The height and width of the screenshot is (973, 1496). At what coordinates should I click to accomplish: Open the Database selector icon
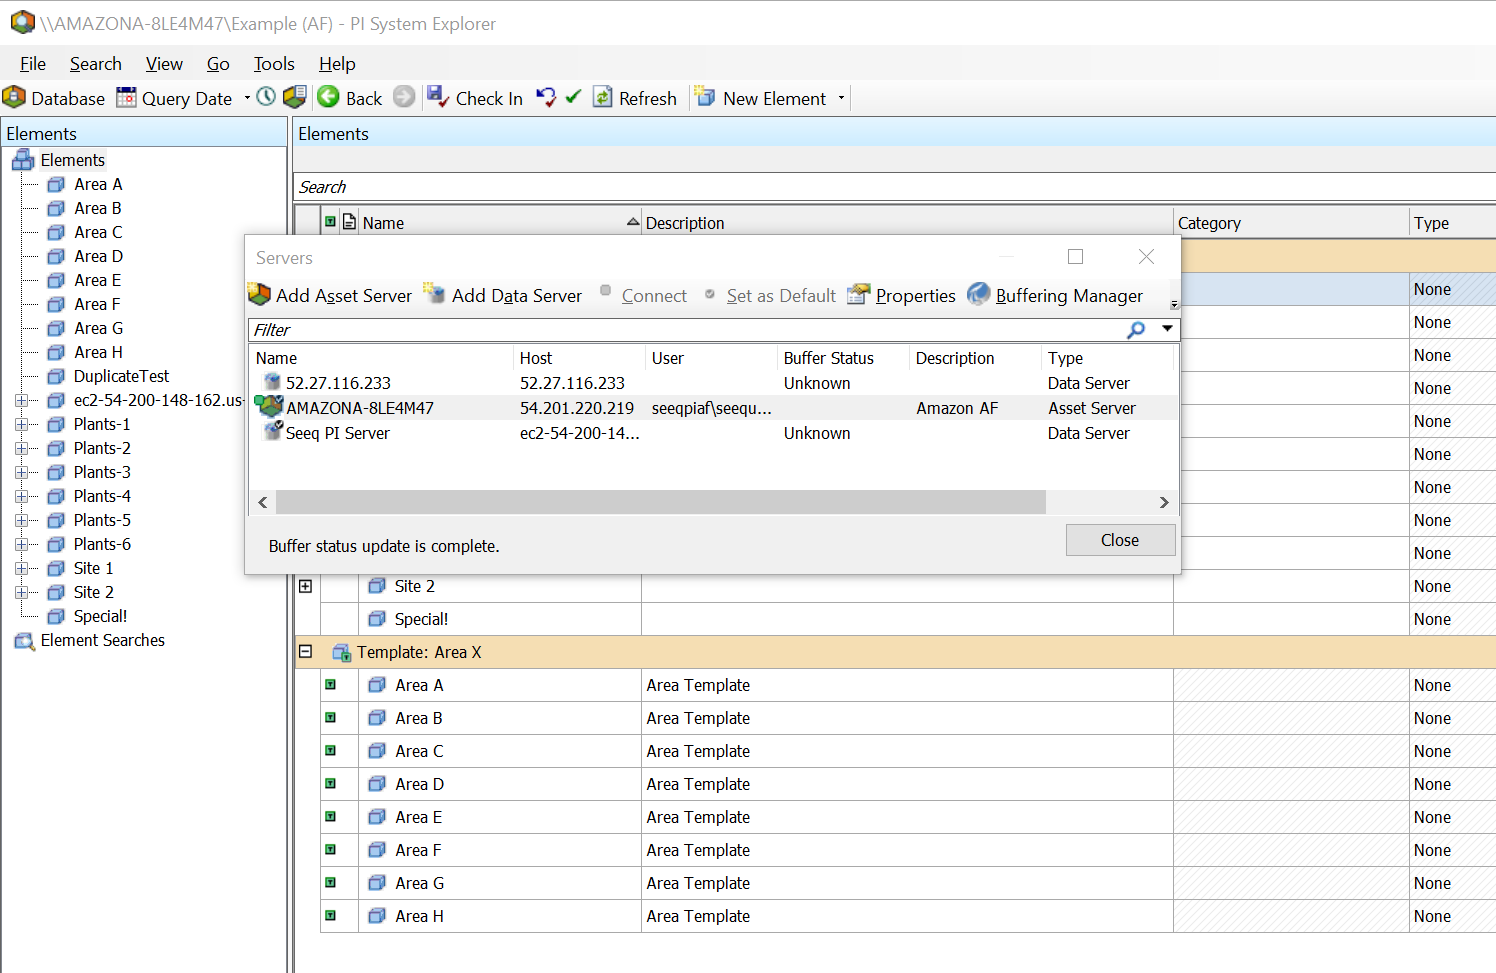(14, 97)
